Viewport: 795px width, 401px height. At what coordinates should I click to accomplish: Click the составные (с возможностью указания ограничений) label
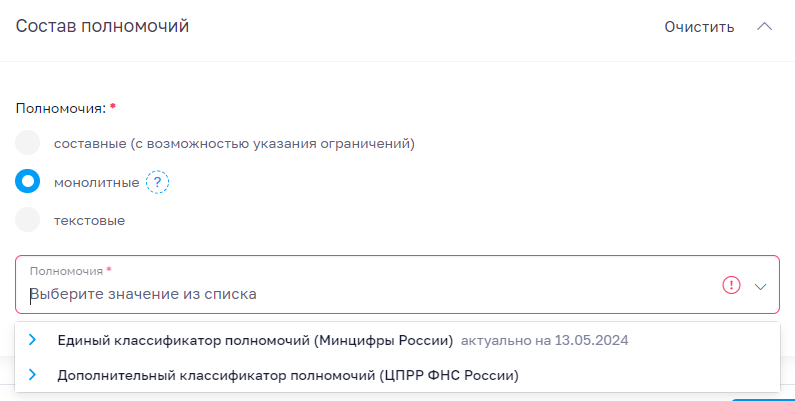[234, 144]
